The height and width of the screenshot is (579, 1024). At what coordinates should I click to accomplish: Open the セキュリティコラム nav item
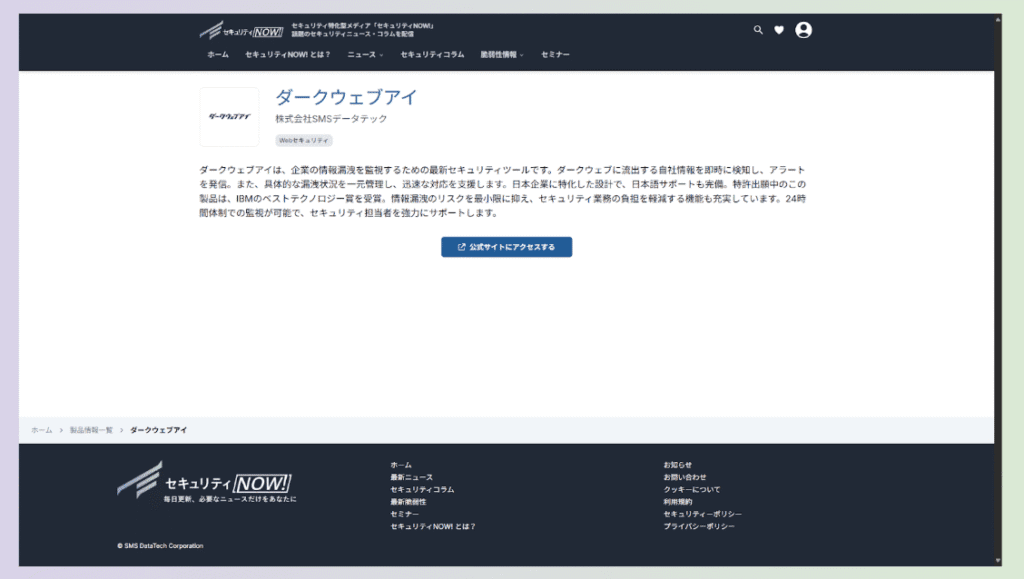[432, 55]
